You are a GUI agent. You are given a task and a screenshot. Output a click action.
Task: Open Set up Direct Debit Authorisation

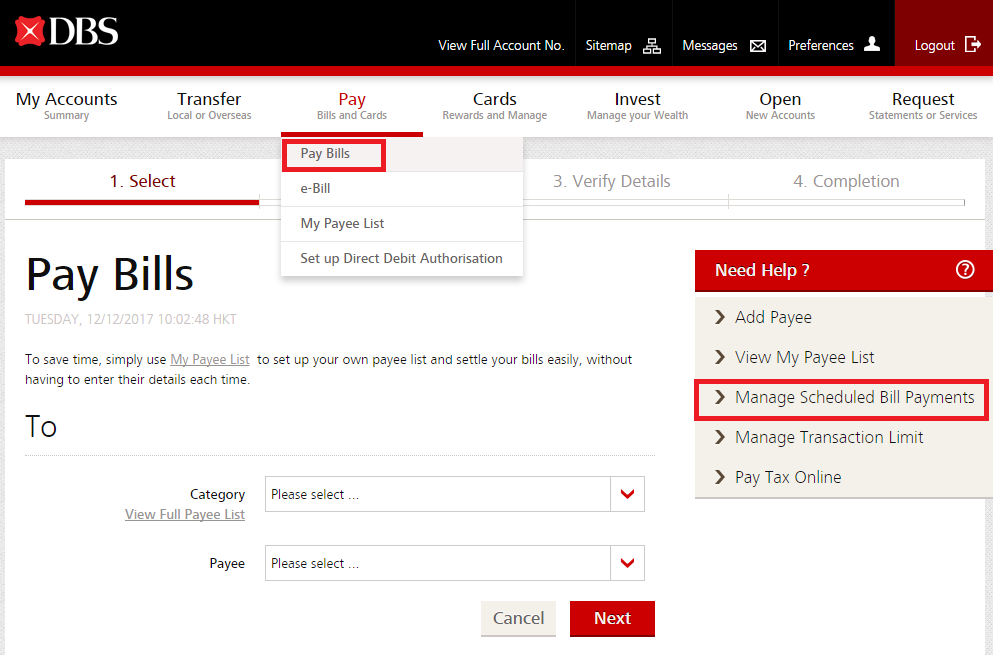tap(401, 258)
